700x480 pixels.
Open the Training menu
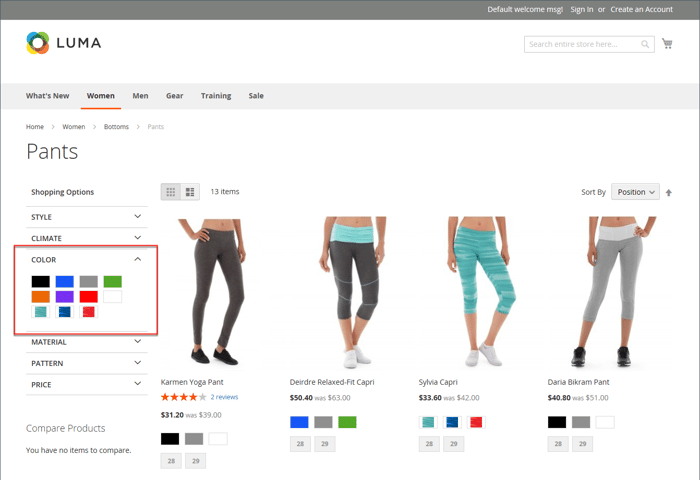coord(216,96)
